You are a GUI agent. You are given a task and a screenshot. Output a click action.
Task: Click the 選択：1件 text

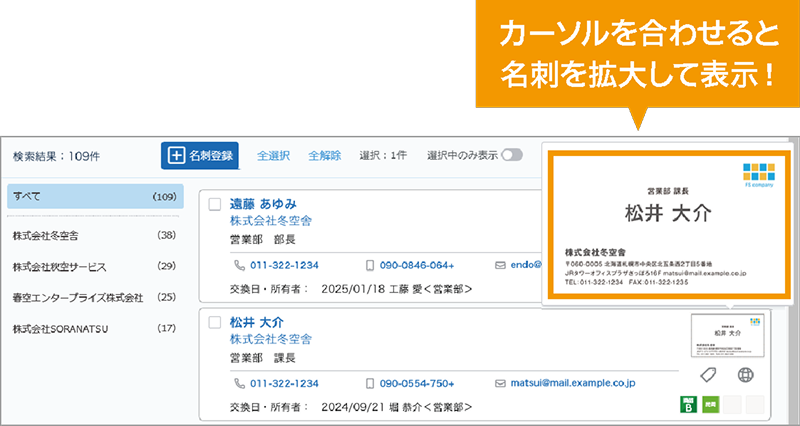(x=383, y=155)
